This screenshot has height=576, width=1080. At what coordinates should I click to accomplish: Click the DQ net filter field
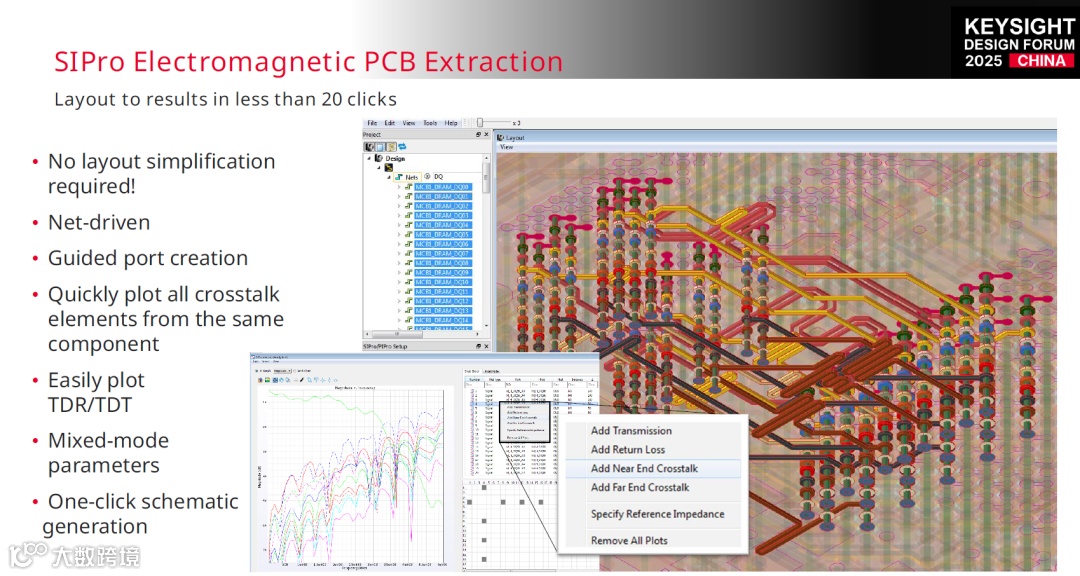point(457,176)
